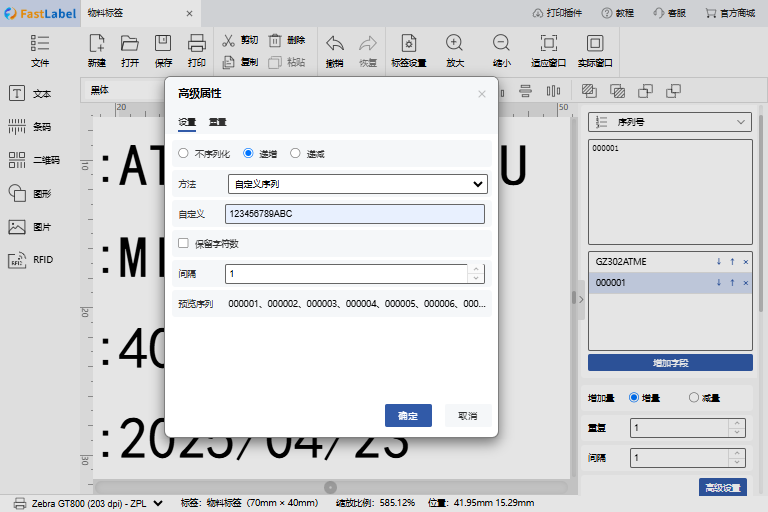Click the 删除 trash icon
The image size is (768, 512).
tap(275, 40)
